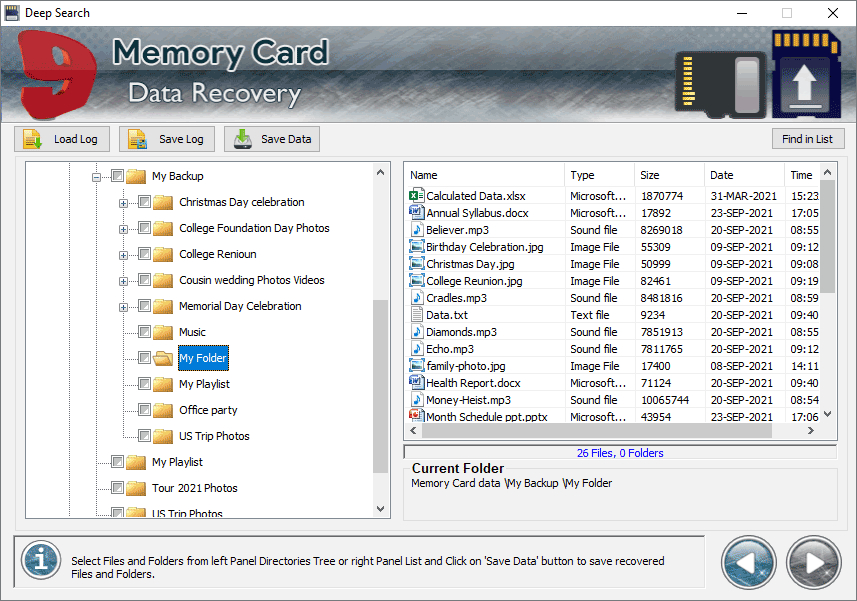Sort the file list by Size column
This screenshot has height=601, width=857.
click(670, 175)
